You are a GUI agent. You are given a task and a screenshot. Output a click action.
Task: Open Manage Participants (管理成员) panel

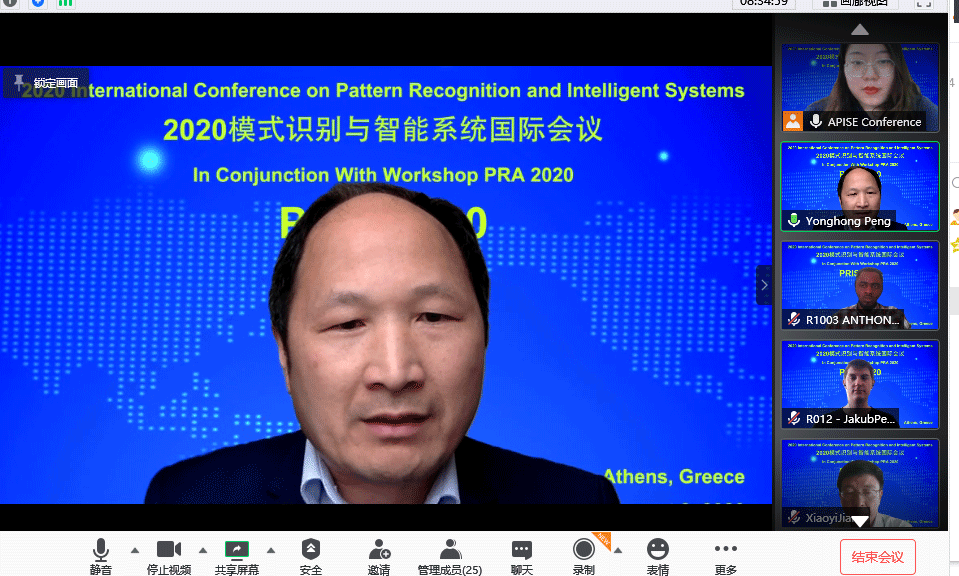coord(450,551)
